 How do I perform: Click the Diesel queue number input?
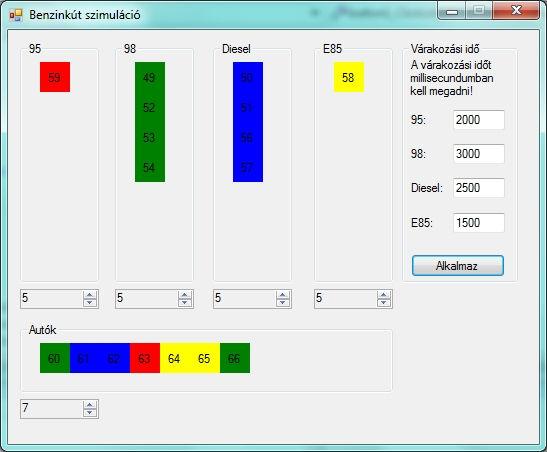coord(245,299)
